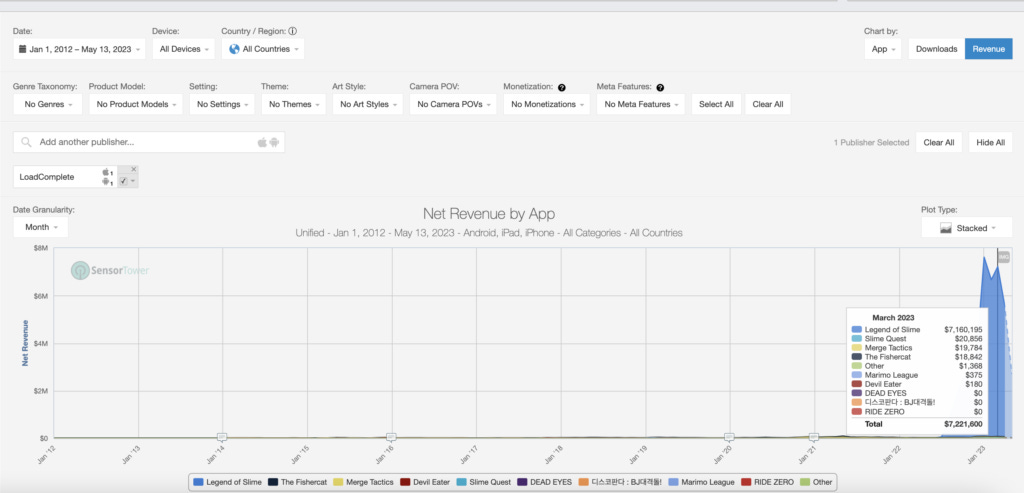
Task: Click the chart annotation marker at Jan '20
Action: 729,436
